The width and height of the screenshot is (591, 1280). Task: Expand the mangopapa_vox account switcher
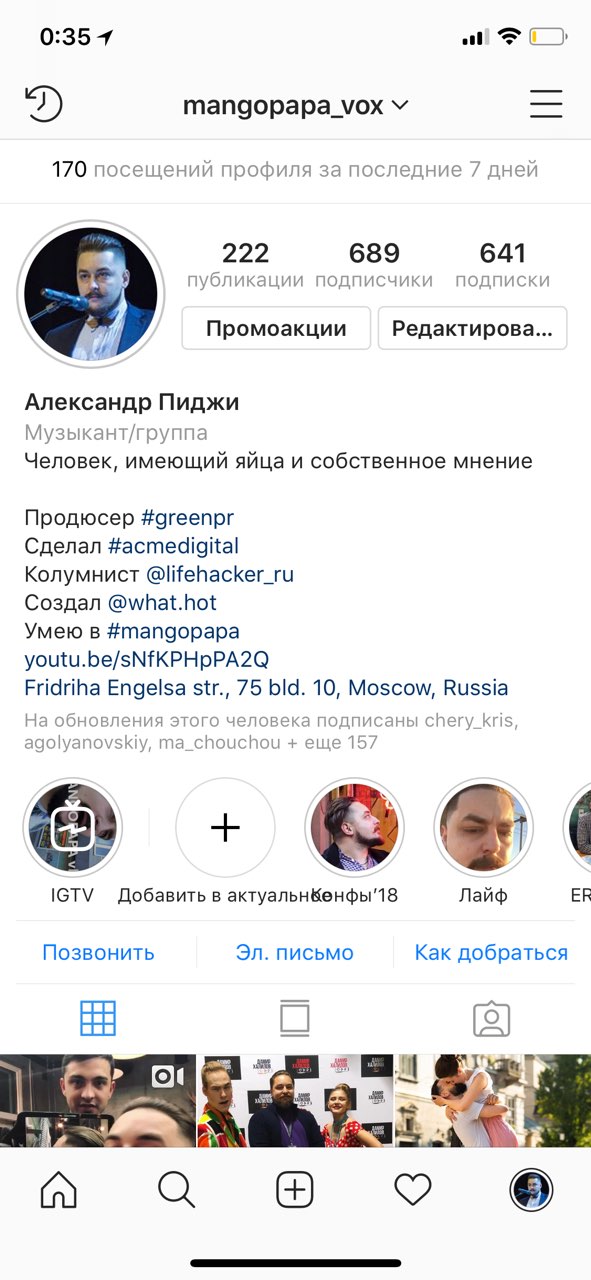click(x=296, y=105)
